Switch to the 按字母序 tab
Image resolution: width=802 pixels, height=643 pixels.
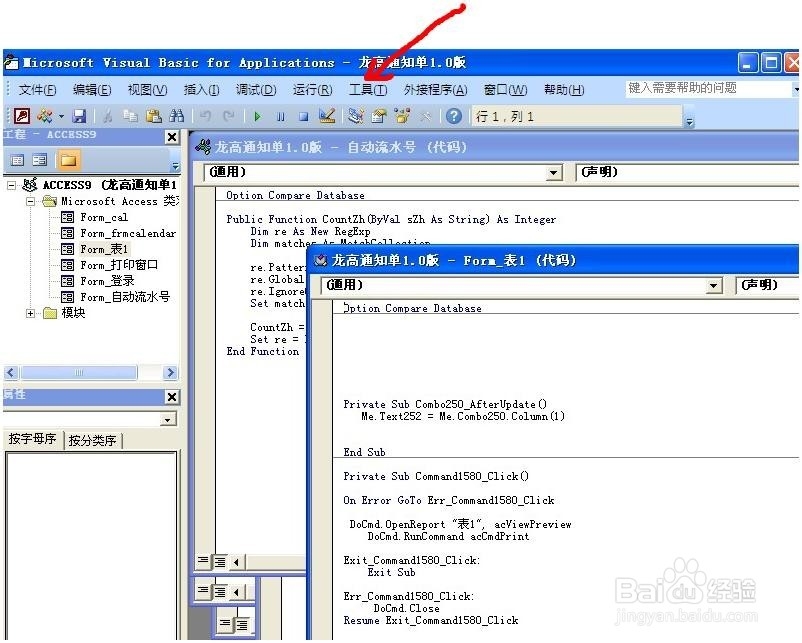[32, 439]
